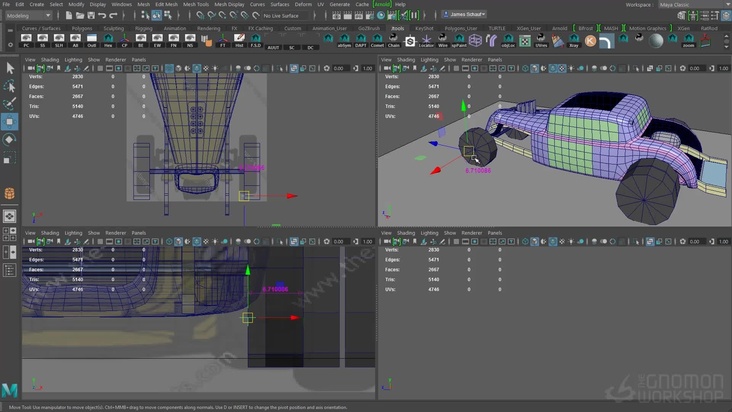The height and width of the screenshot is (412, 732).
Task: Expand the James Schauf account dropdown
Action: (463, 16)
